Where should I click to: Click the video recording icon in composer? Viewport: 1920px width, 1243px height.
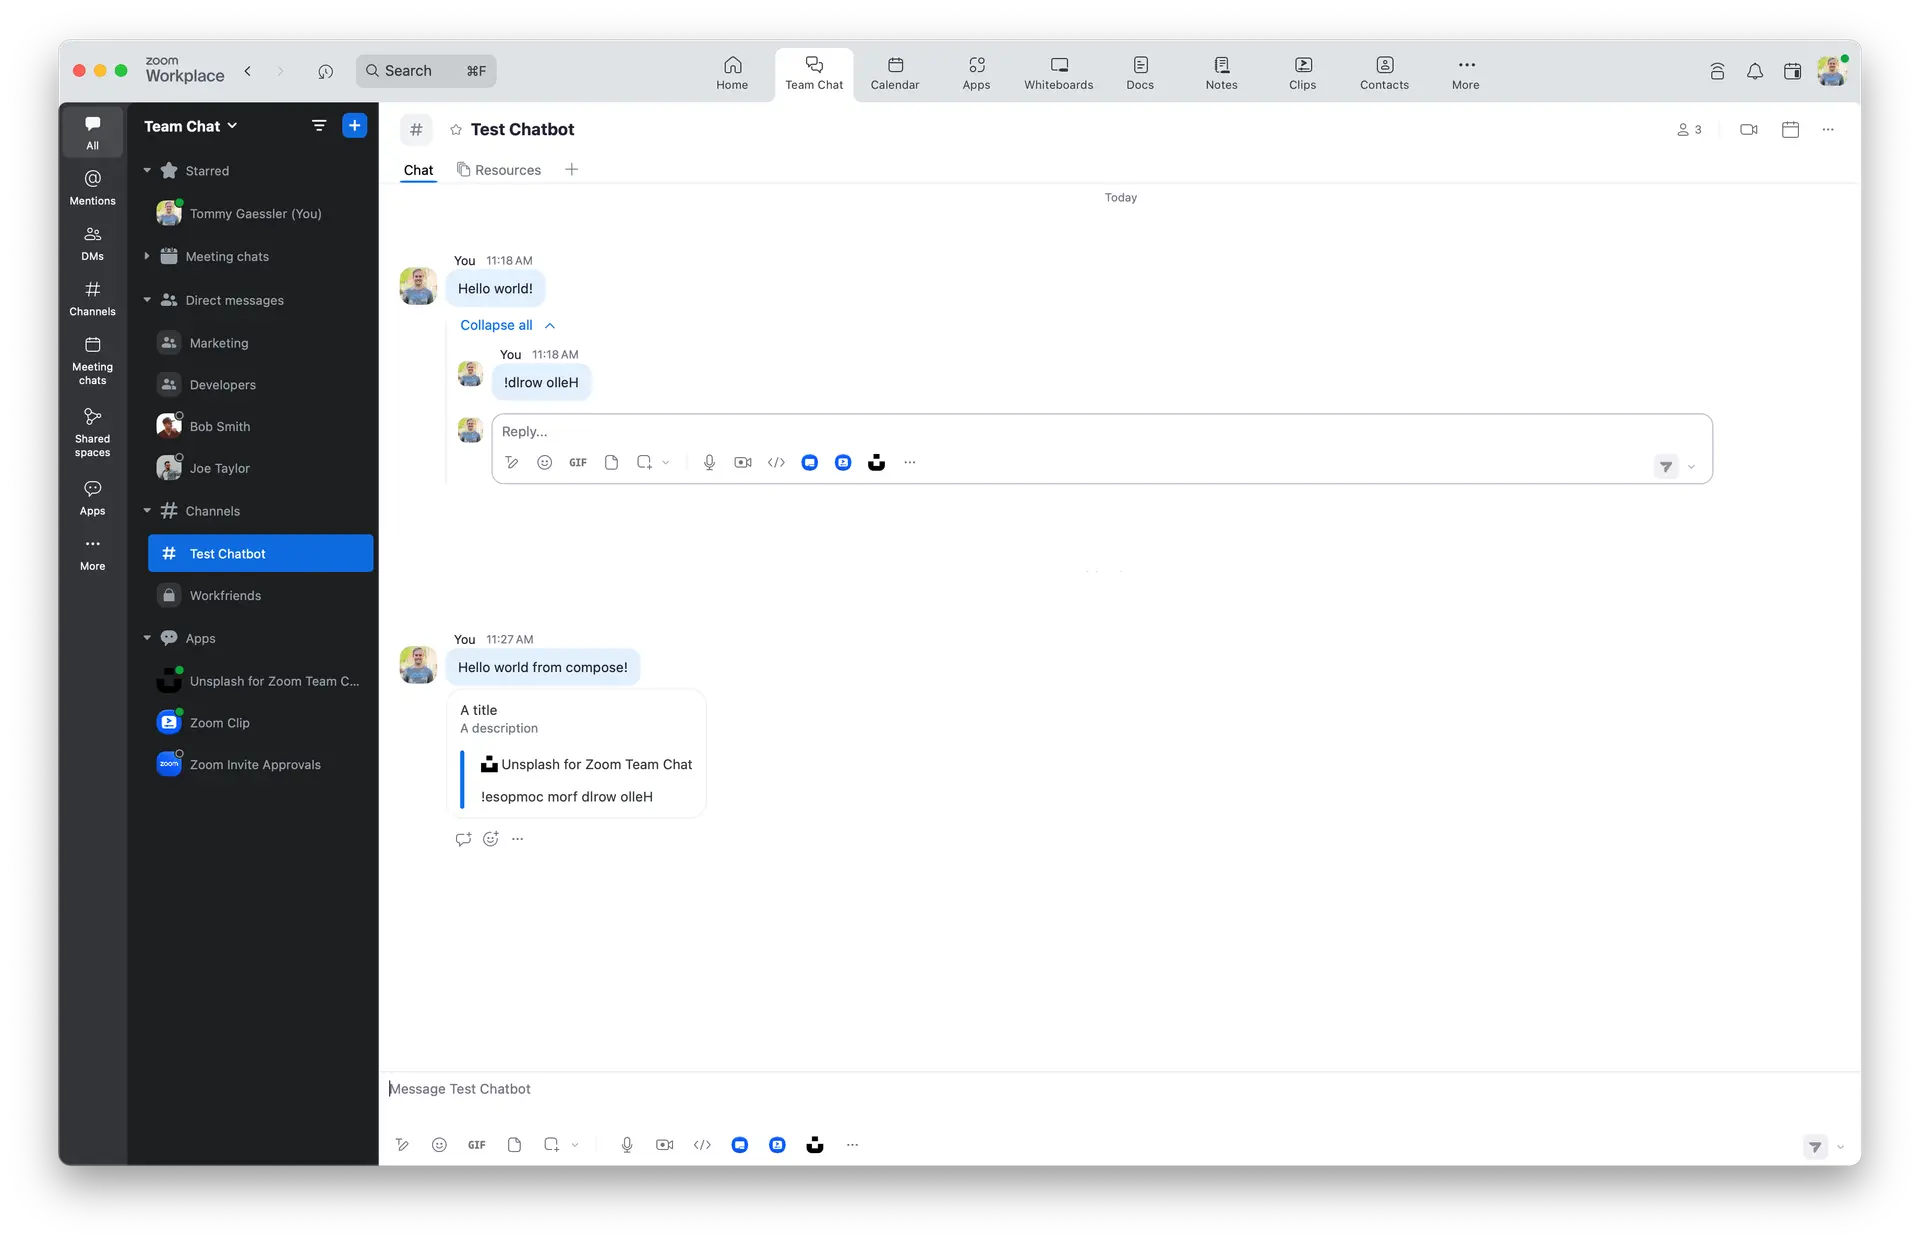click(664, 1145)
